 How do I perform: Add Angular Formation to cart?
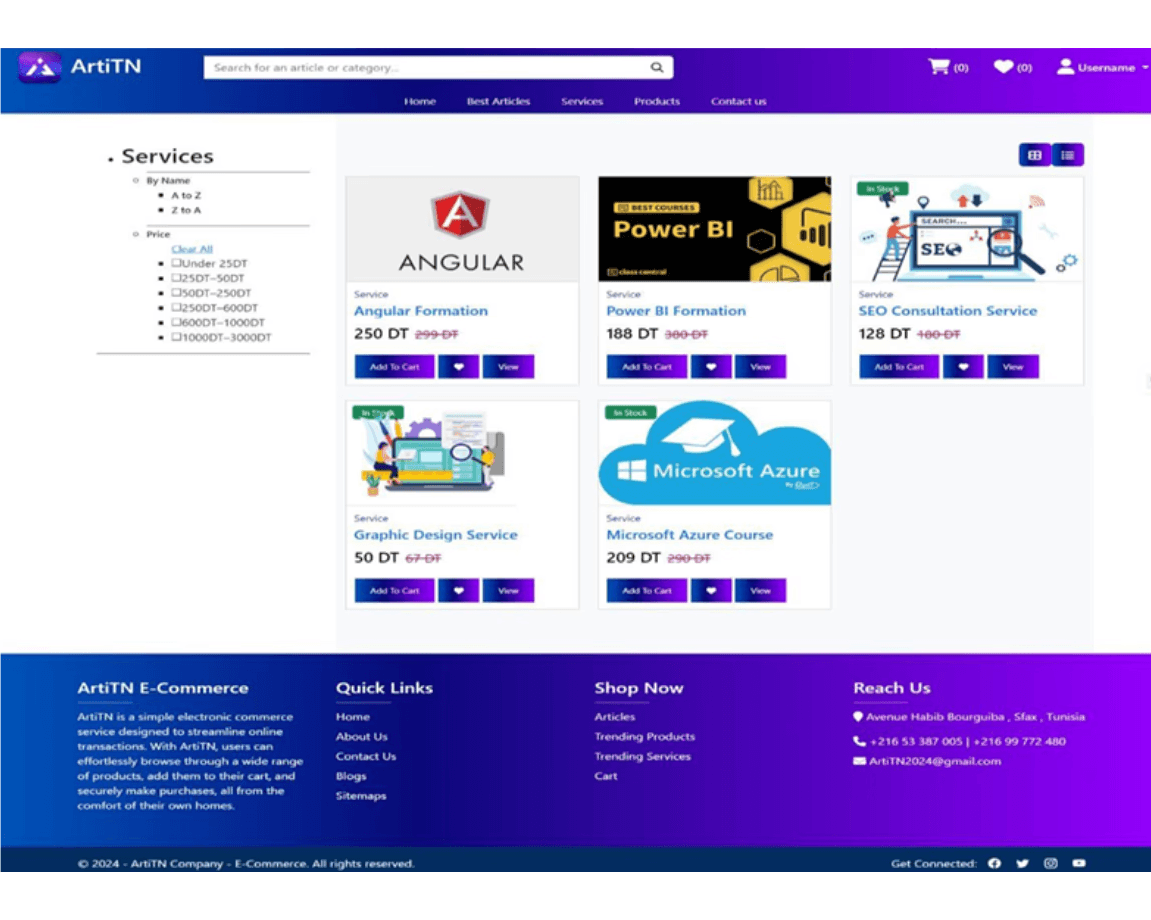(x=394, y=366)
